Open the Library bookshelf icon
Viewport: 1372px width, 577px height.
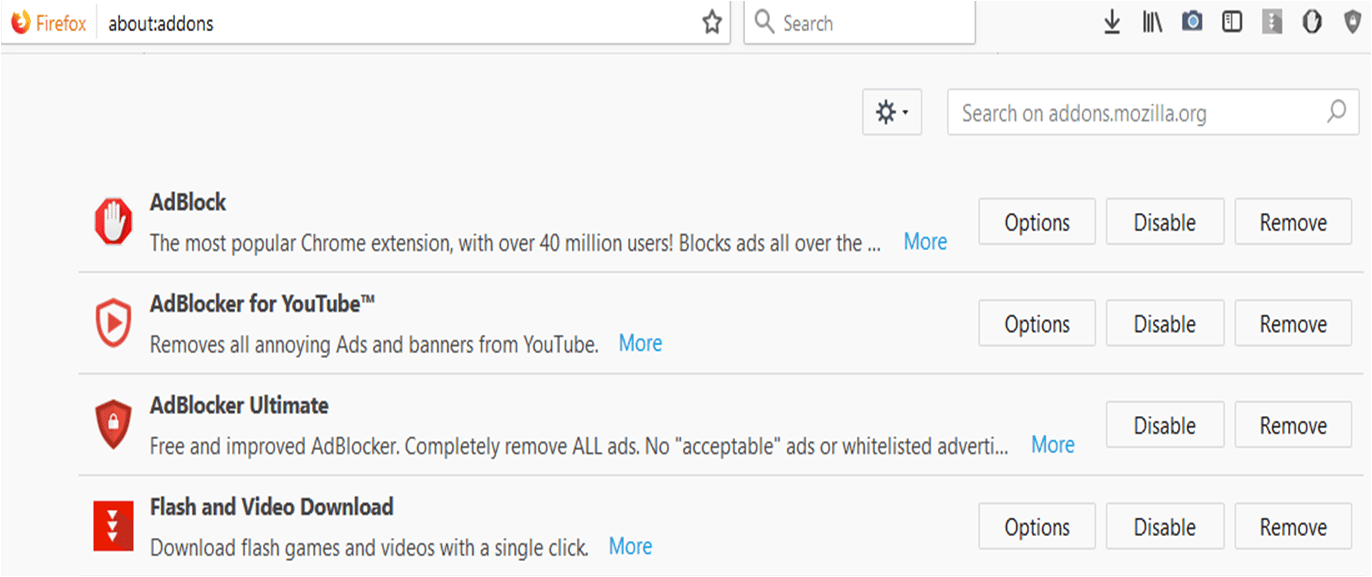pyautogui.click(x=1152, y=22)
